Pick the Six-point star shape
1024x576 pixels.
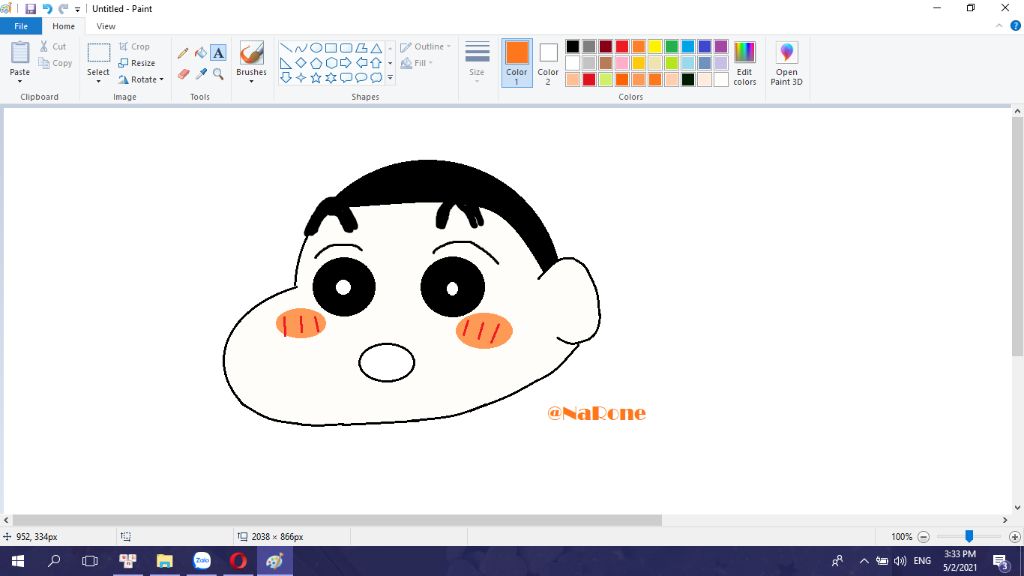[331, 78]
